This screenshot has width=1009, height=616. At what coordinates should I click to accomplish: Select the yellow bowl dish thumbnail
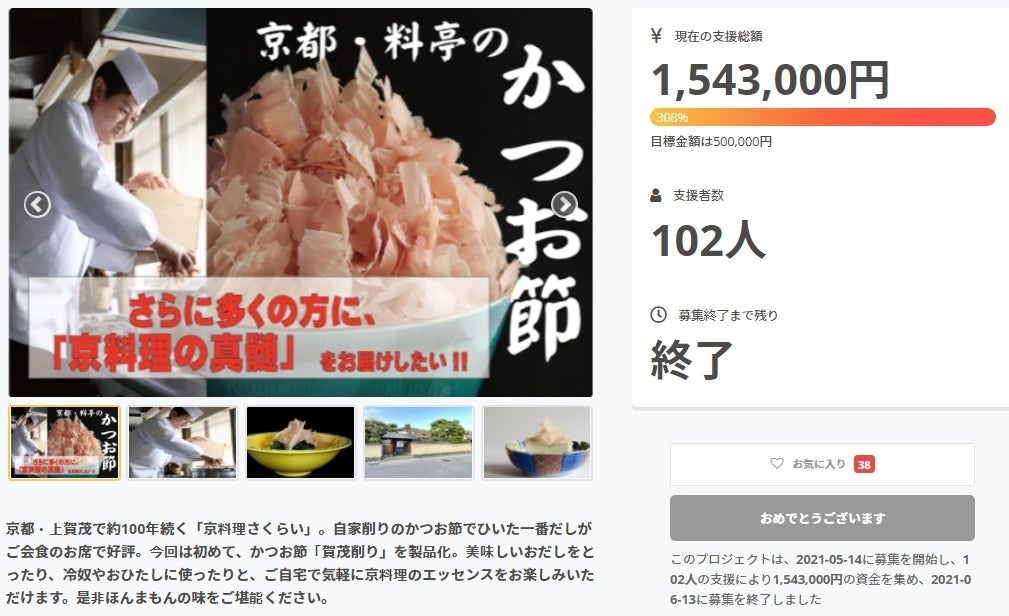(301, 443)
